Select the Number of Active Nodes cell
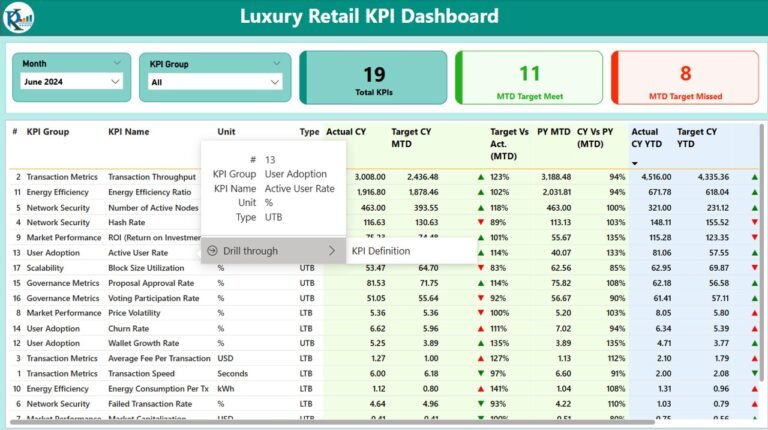This screenshot has height=430, width=768. 153,208
